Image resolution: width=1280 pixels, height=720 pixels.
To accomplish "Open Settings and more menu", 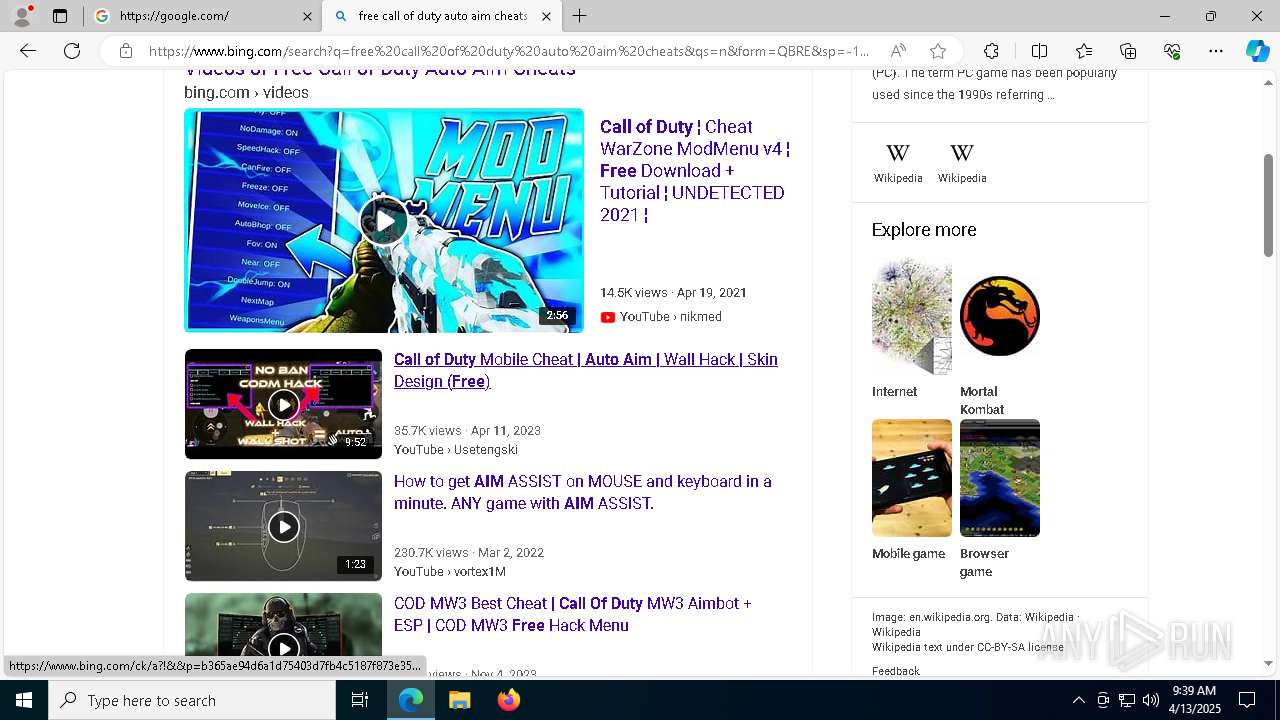I will (1216, 51).
